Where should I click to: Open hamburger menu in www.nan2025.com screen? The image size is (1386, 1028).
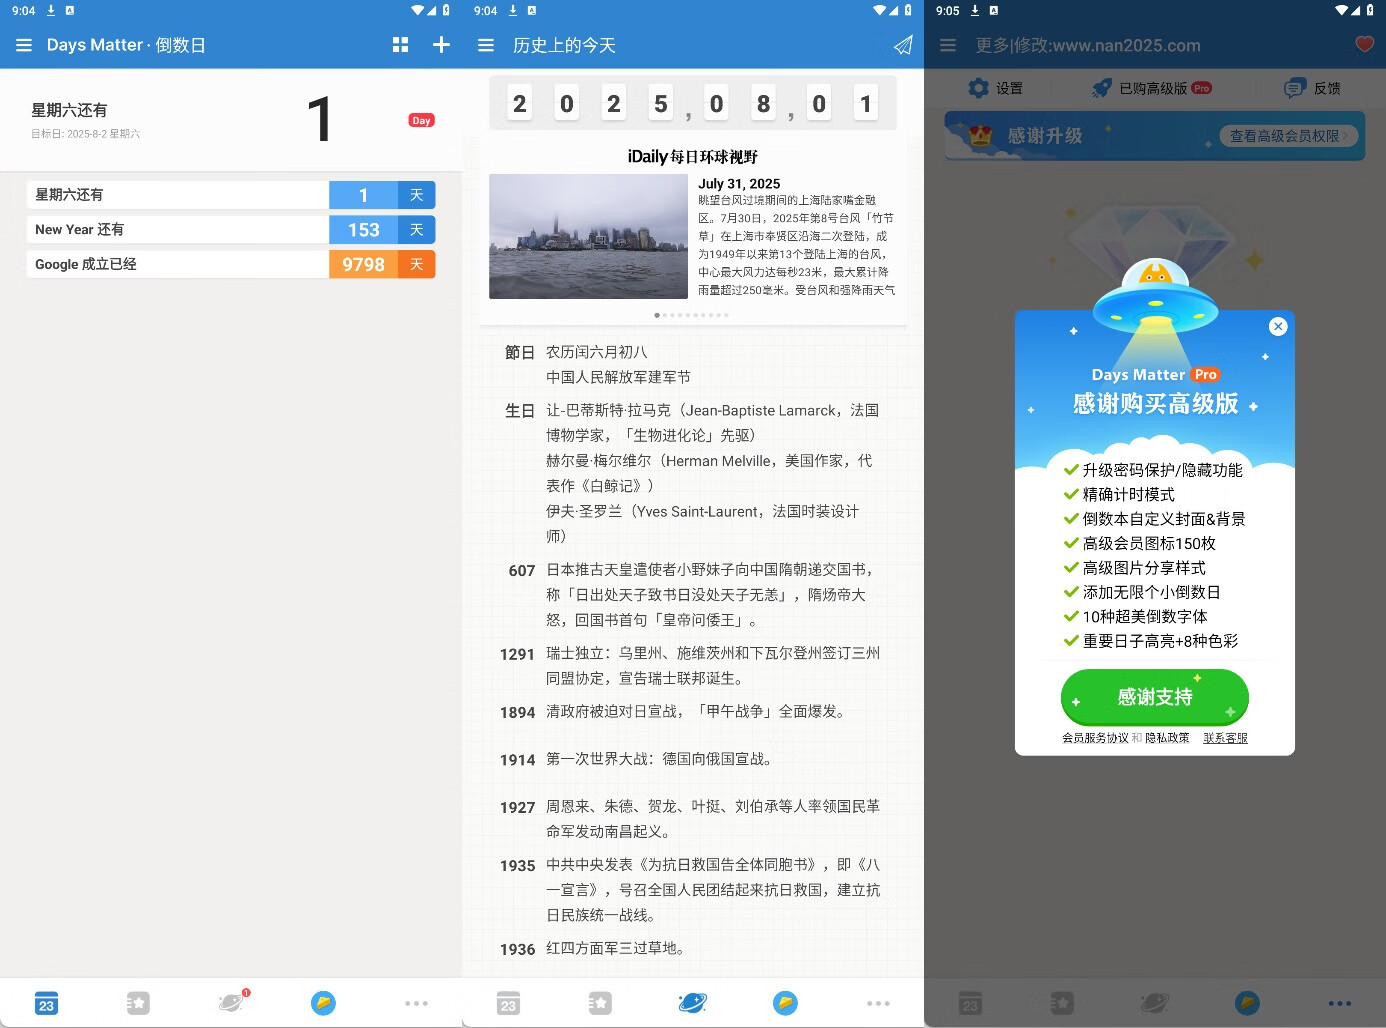(x=948, y=45)
